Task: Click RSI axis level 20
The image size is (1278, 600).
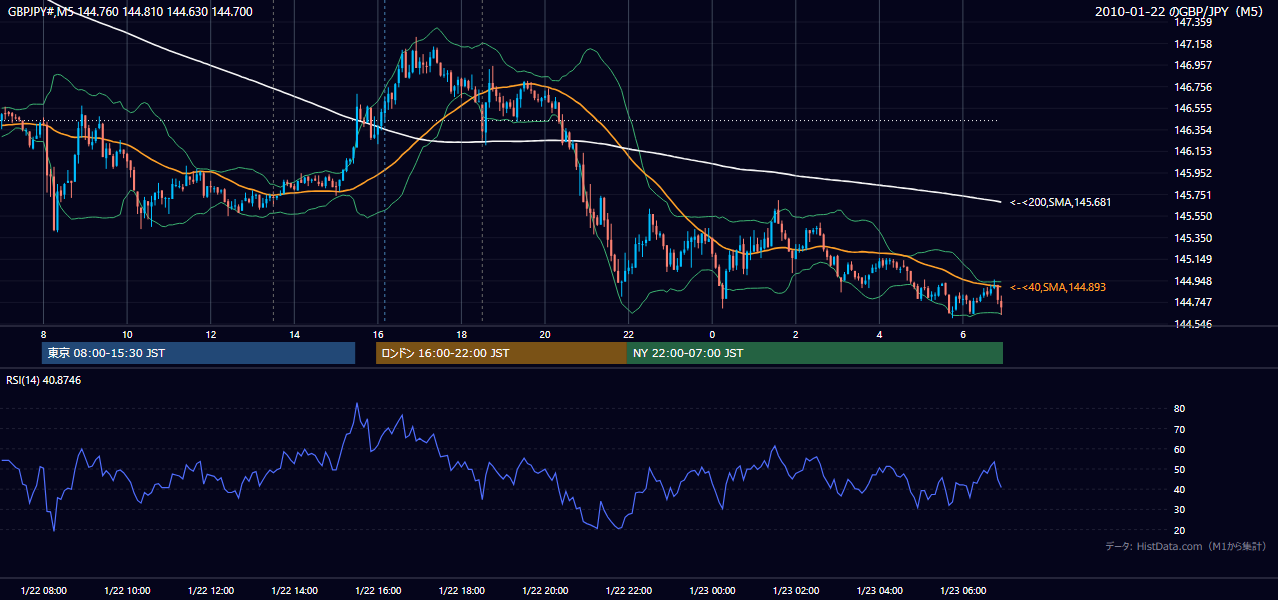Action: click(1179, 530)
